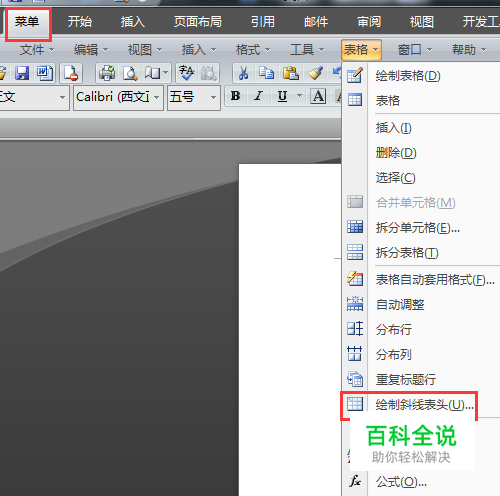Expand the 帮助 classic menu
The width and height of the screenshot is (500, 496).
click(x=469, y=50)
